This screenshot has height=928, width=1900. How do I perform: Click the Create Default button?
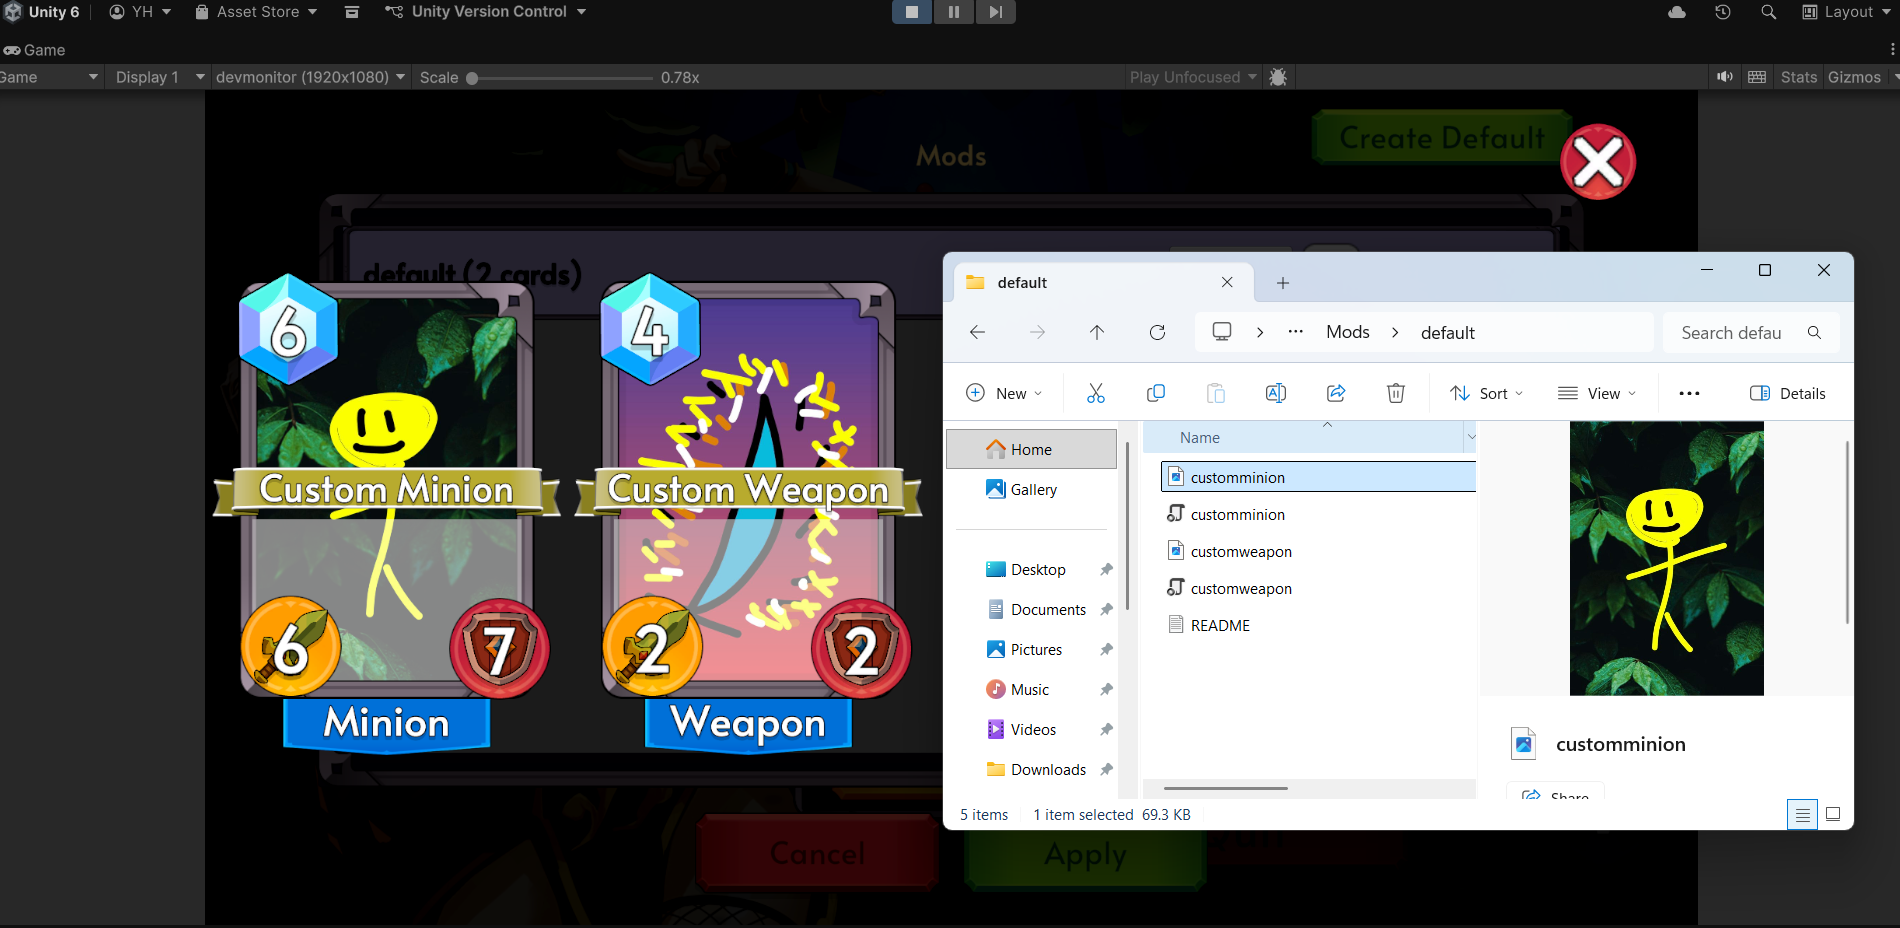pos(1442,138)
